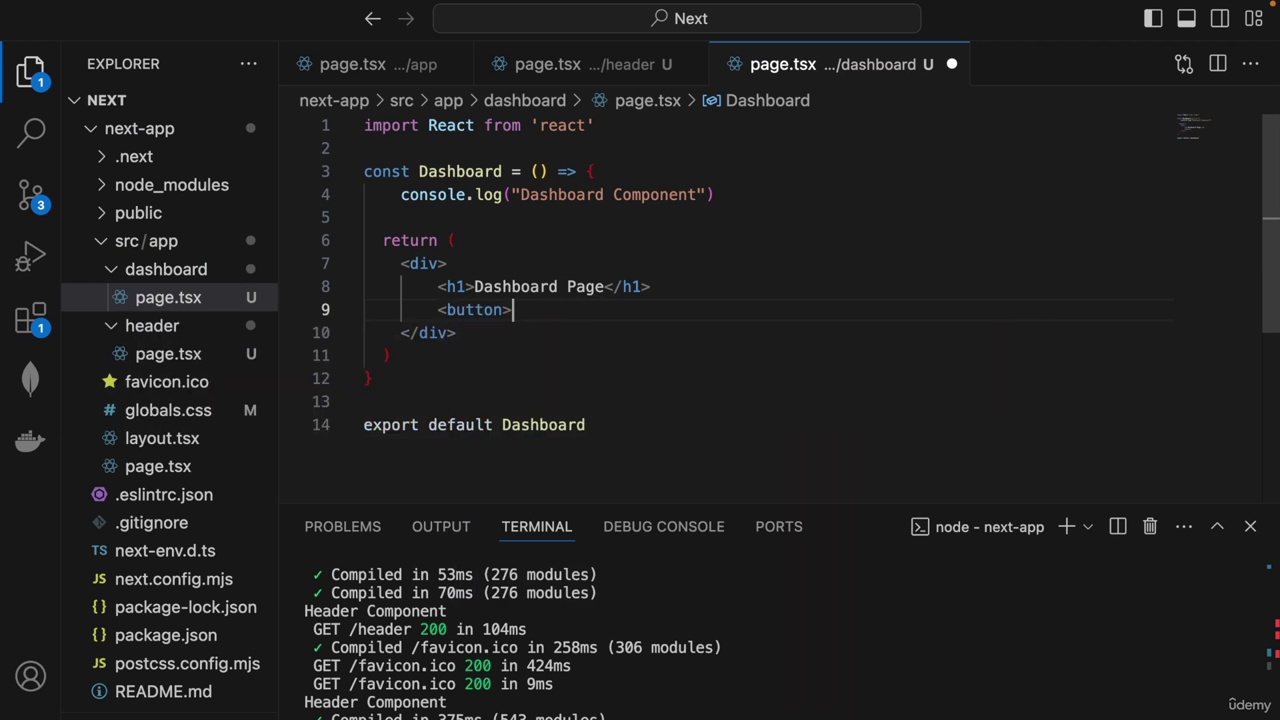Go forward with the right arrow

pyautogui.click(x=406, y=18)
